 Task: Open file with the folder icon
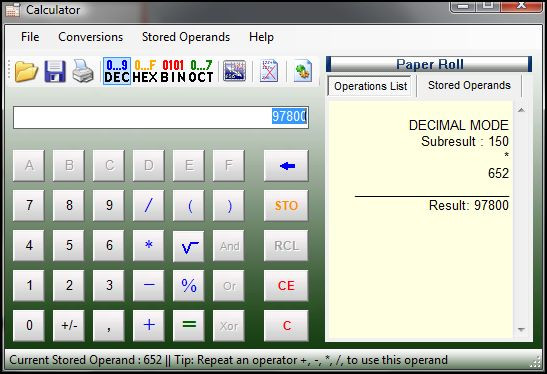coord(26,71)
